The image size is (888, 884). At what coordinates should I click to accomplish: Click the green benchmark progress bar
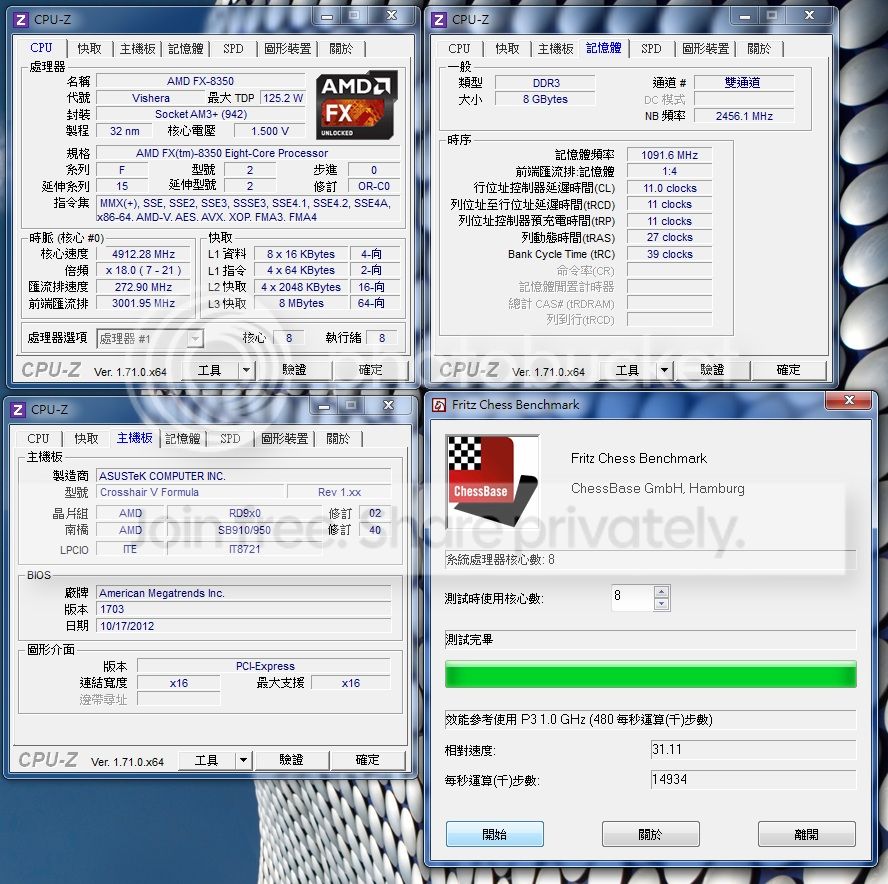click(650, 674)
